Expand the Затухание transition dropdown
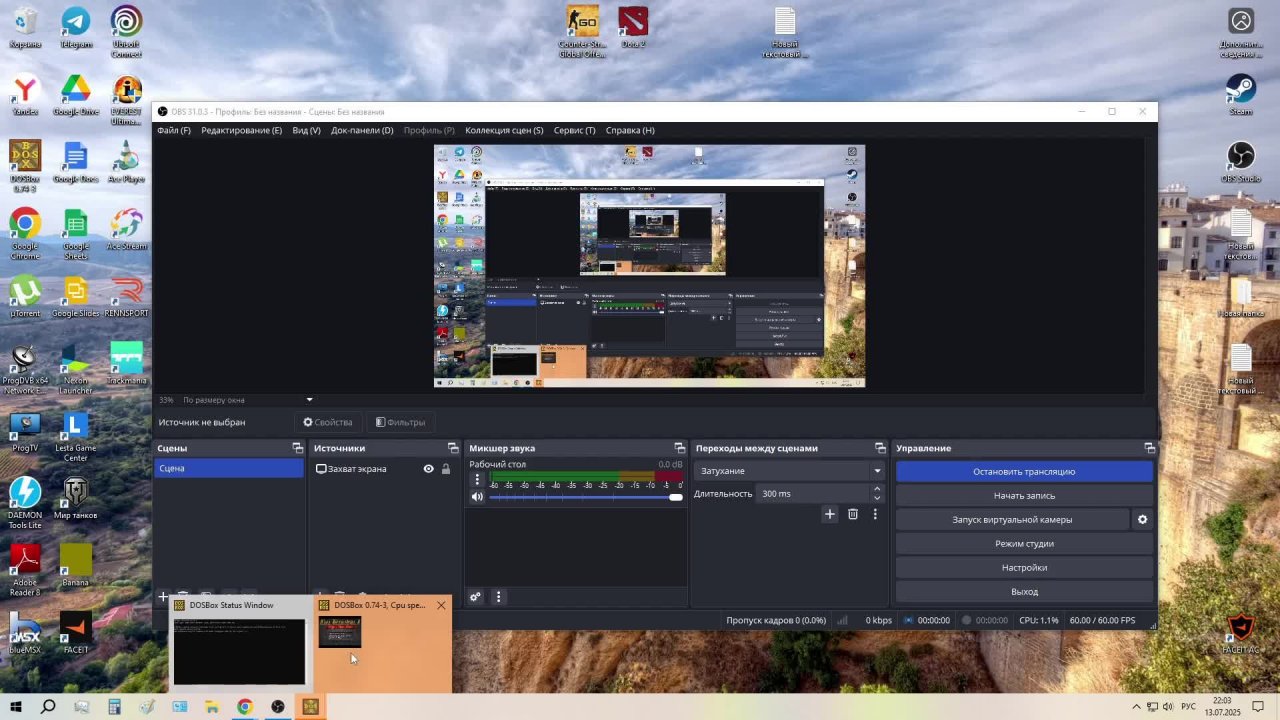Screen dimensions: 1280x720 pos(877,471)
